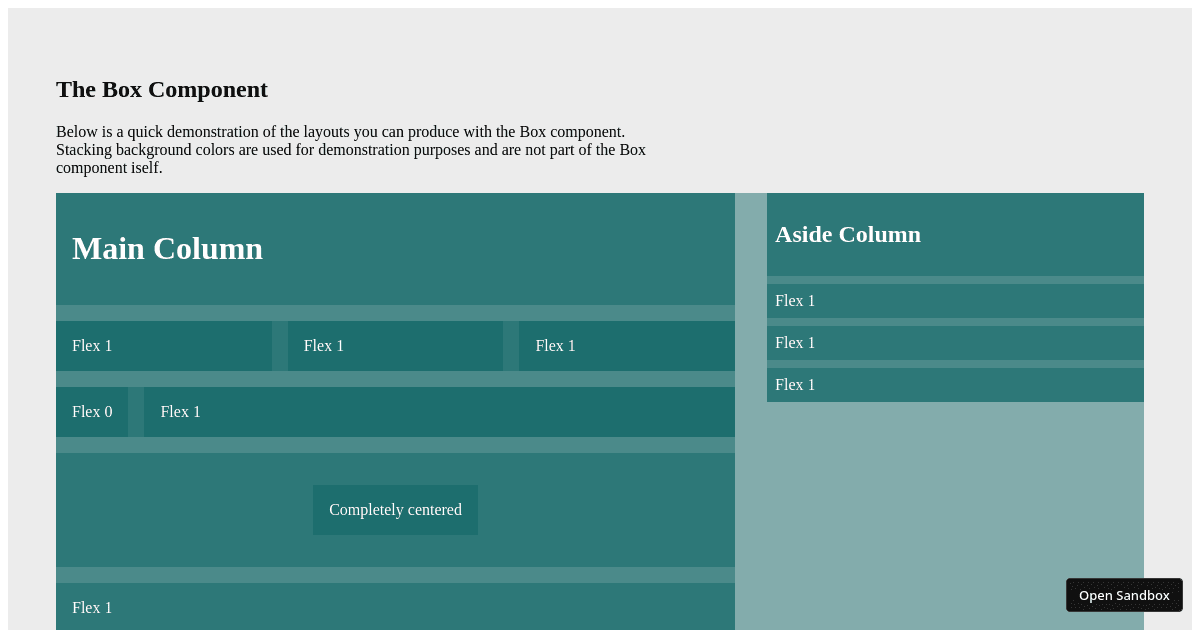This screenshot has height=630, width=1200.
Task: Click the Aside Column background area
Action: click(x=955, y=500)
